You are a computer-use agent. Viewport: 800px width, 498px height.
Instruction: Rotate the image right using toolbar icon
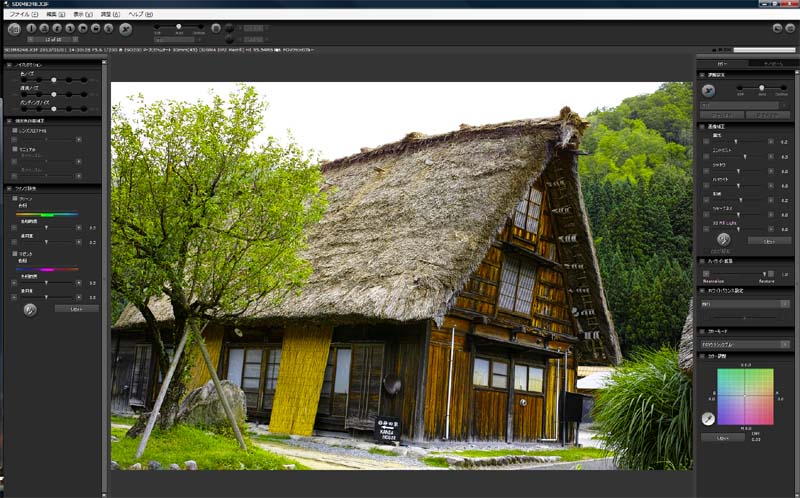70,29
